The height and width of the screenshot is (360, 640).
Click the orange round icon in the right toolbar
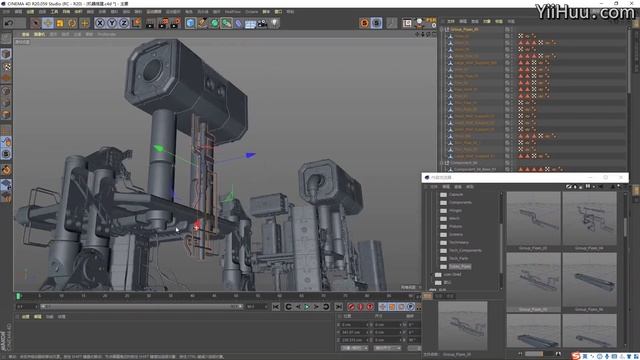pyautogui.click(x=364, y=23)
